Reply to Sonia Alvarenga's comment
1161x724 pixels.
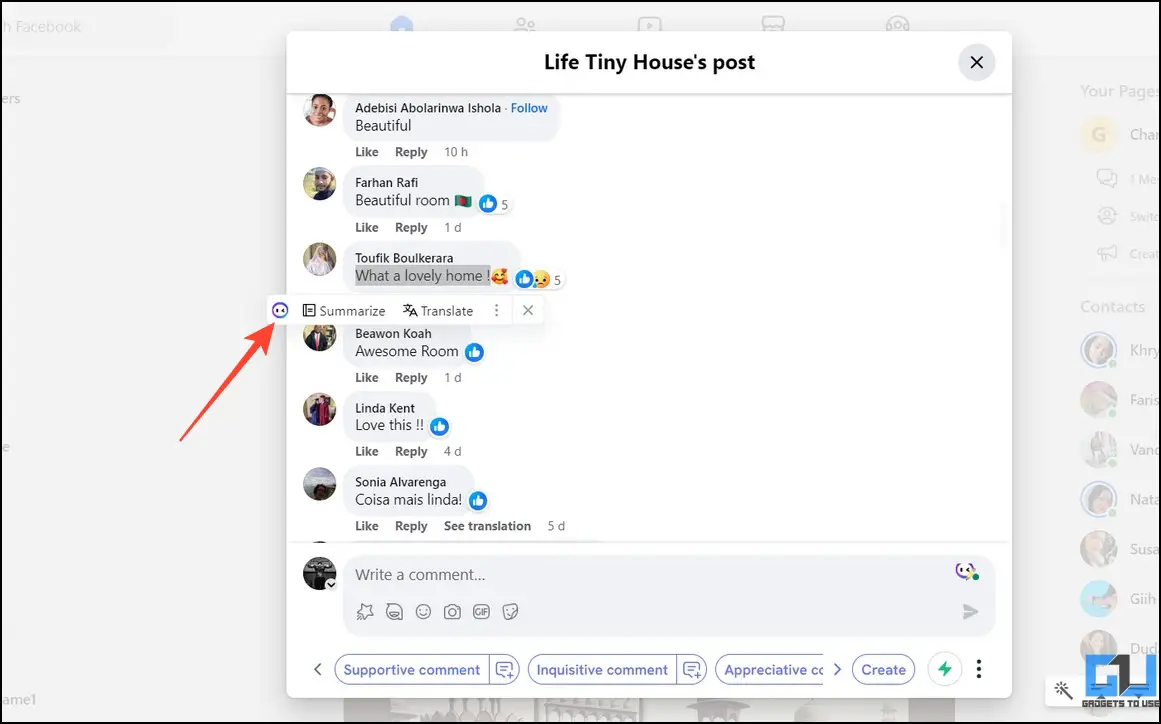411,526
